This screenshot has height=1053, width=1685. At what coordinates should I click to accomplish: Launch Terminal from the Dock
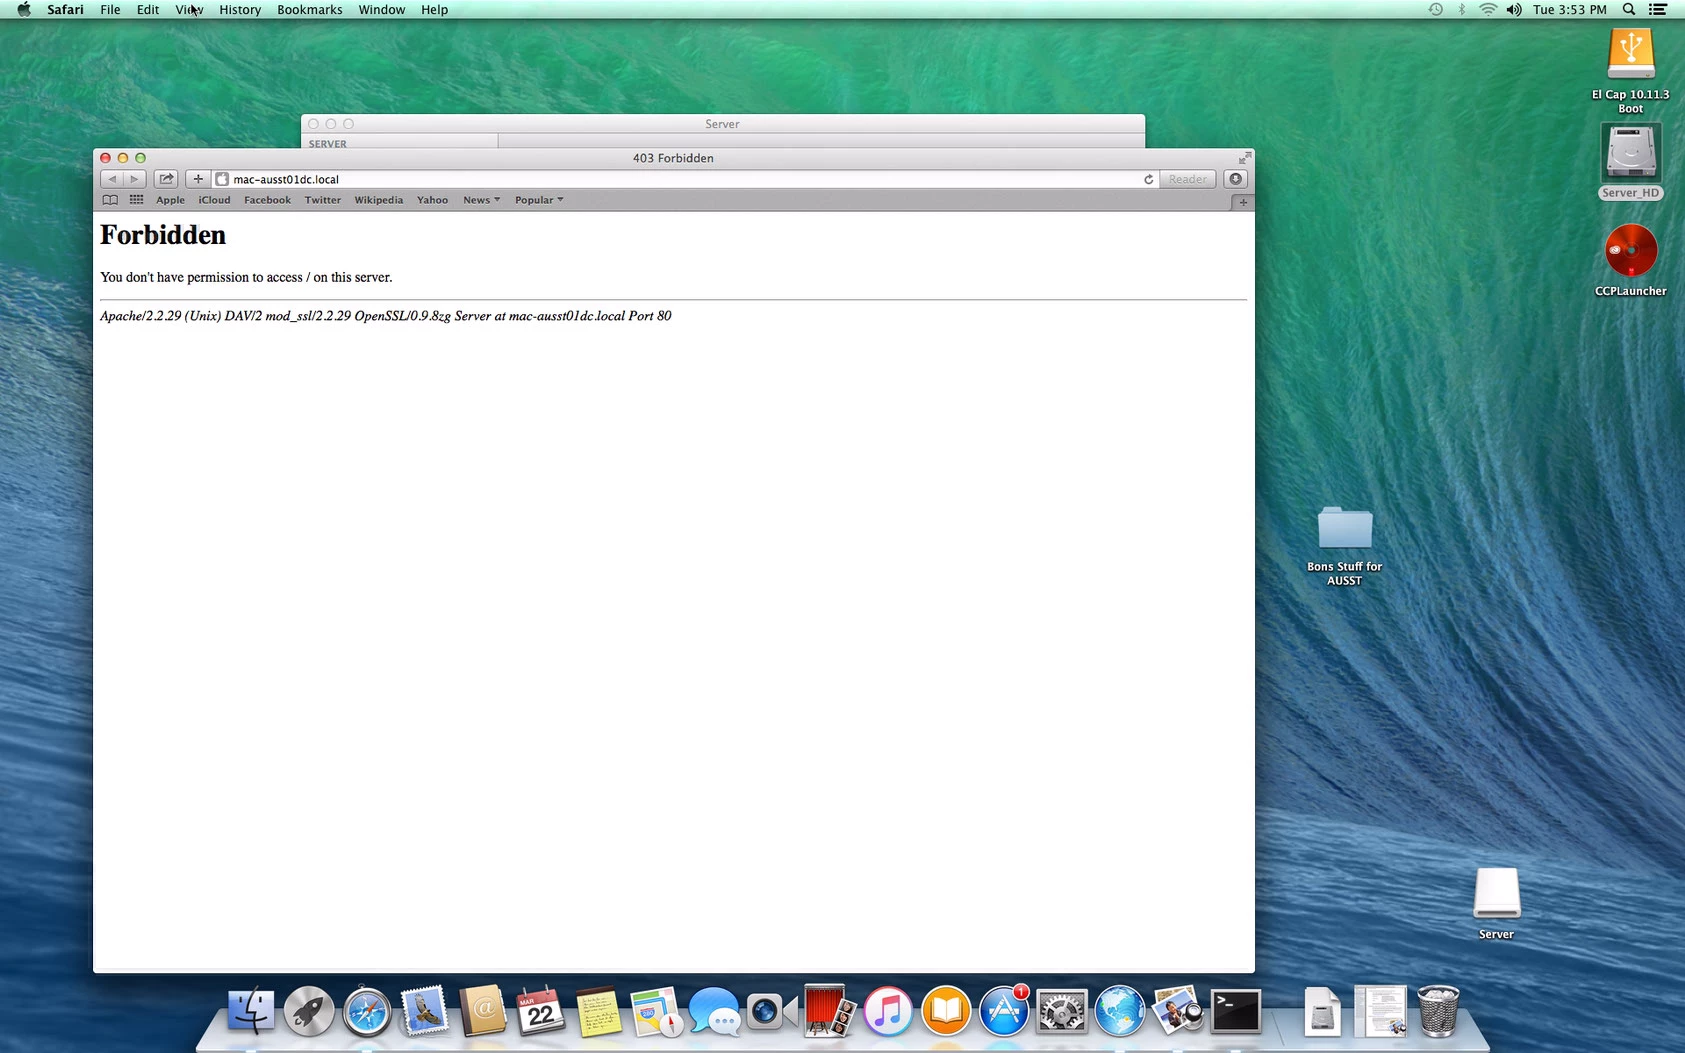pyautogui.click(x=1236, y=1011)
